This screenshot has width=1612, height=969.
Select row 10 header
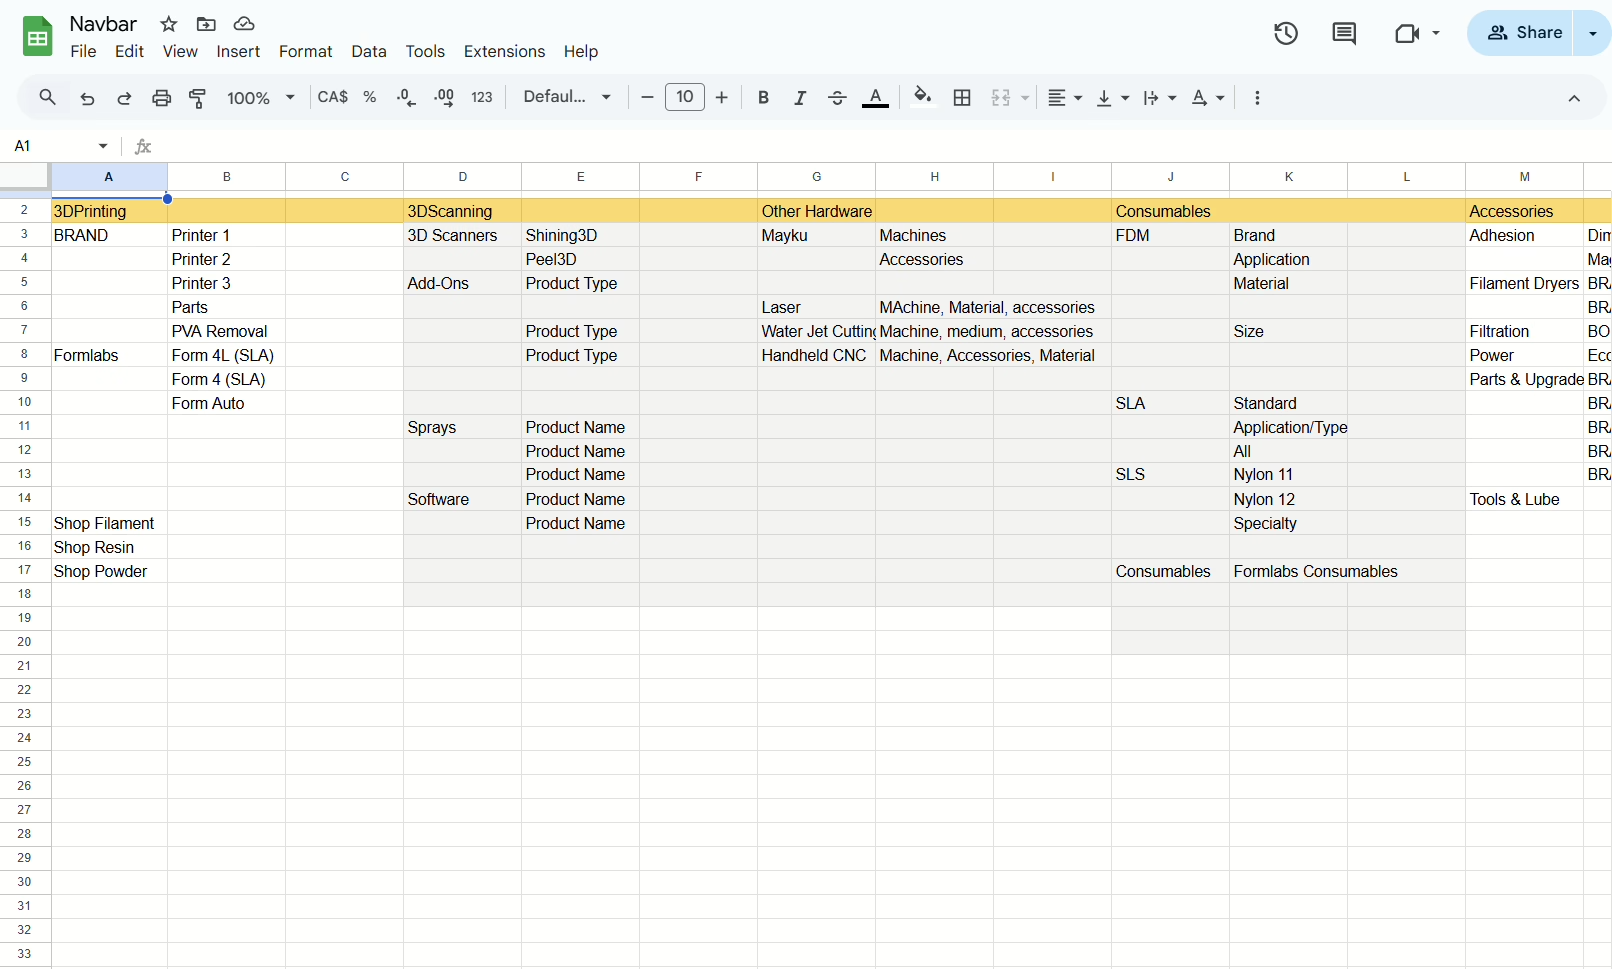pyautogui.click(x=24, y=402)
